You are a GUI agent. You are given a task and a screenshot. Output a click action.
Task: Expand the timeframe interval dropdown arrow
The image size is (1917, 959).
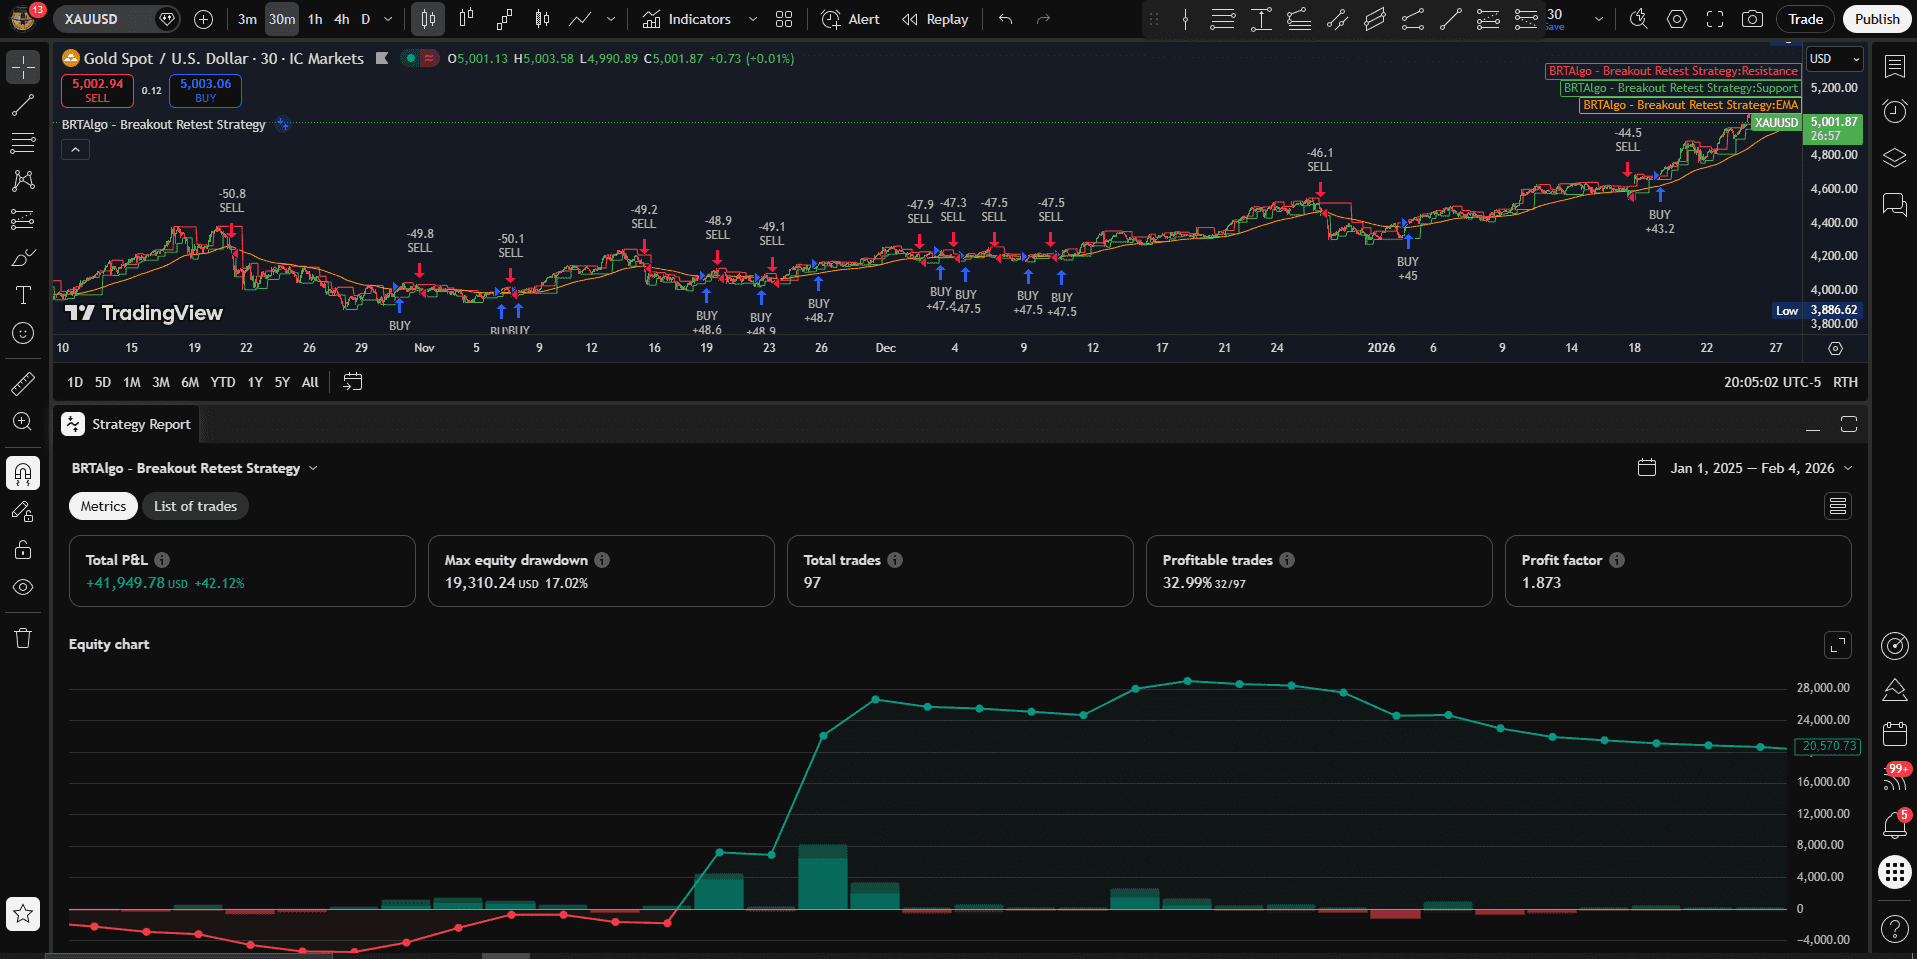[388, 19]
